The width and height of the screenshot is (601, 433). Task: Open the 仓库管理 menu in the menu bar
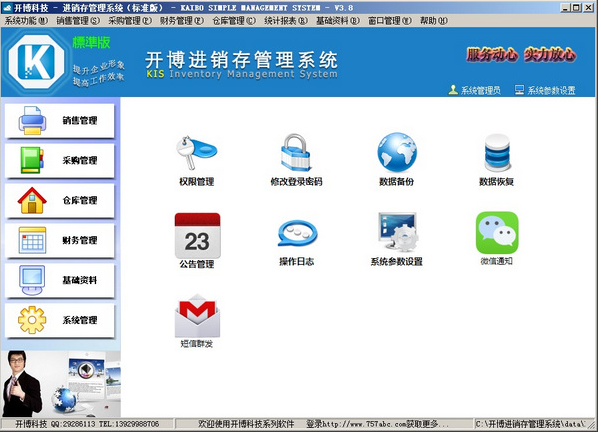pos(234,21)
